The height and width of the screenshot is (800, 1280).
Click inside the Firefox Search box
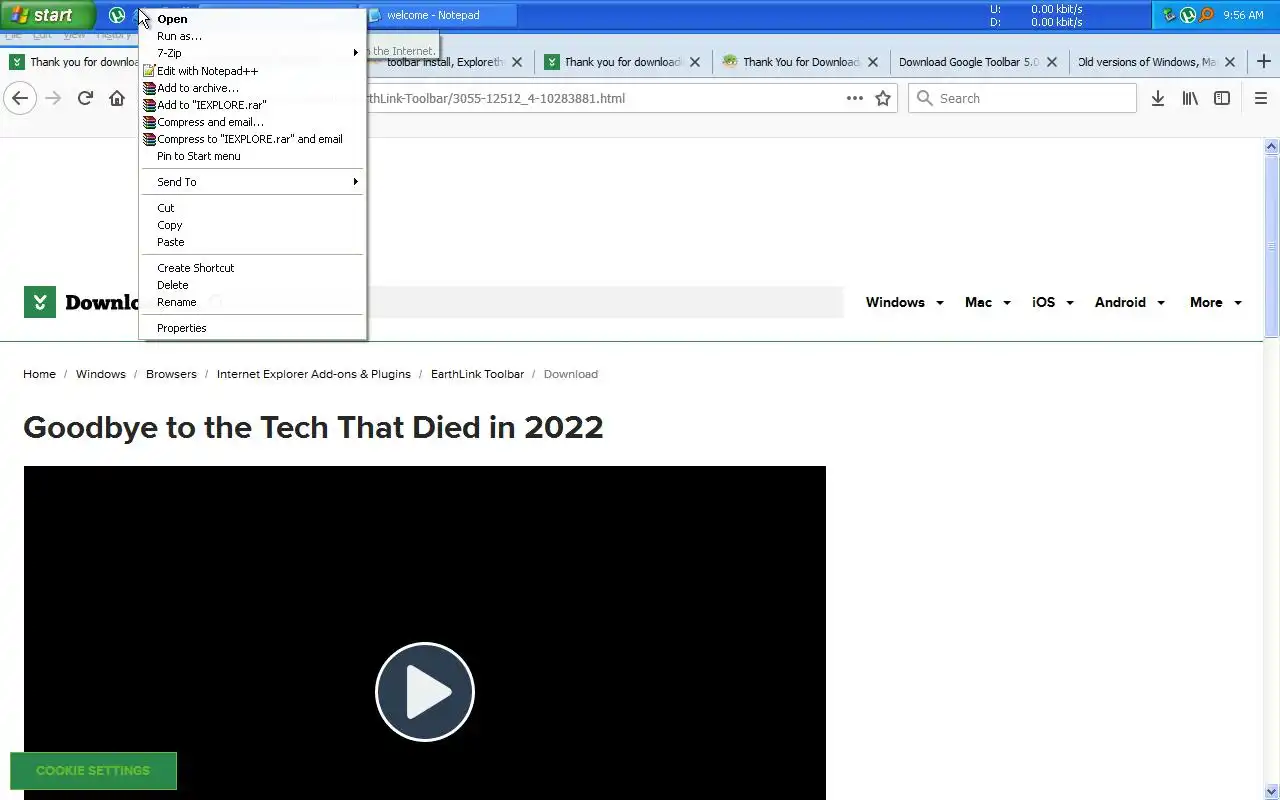pyautogui.click(x=1022, y=98)
